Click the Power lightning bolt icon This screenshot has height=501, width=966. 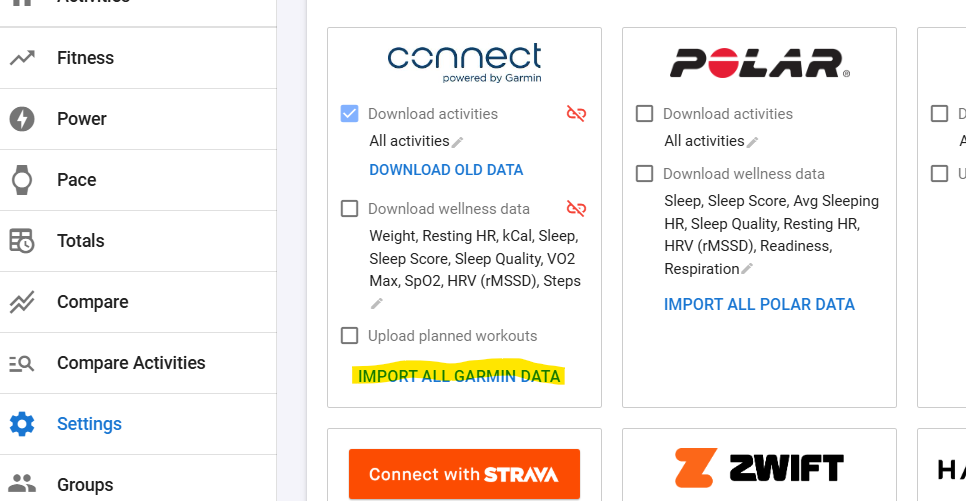tap(22, 119)
